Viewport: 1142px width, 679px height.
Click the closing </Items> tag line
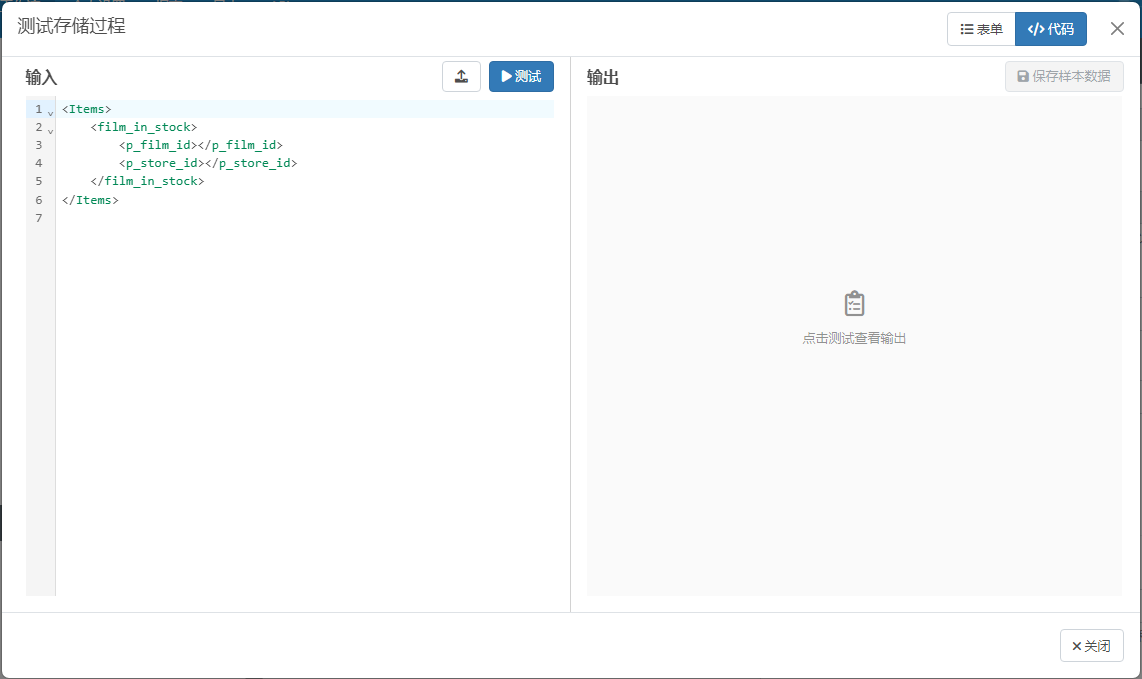click(x=90, y=200)
